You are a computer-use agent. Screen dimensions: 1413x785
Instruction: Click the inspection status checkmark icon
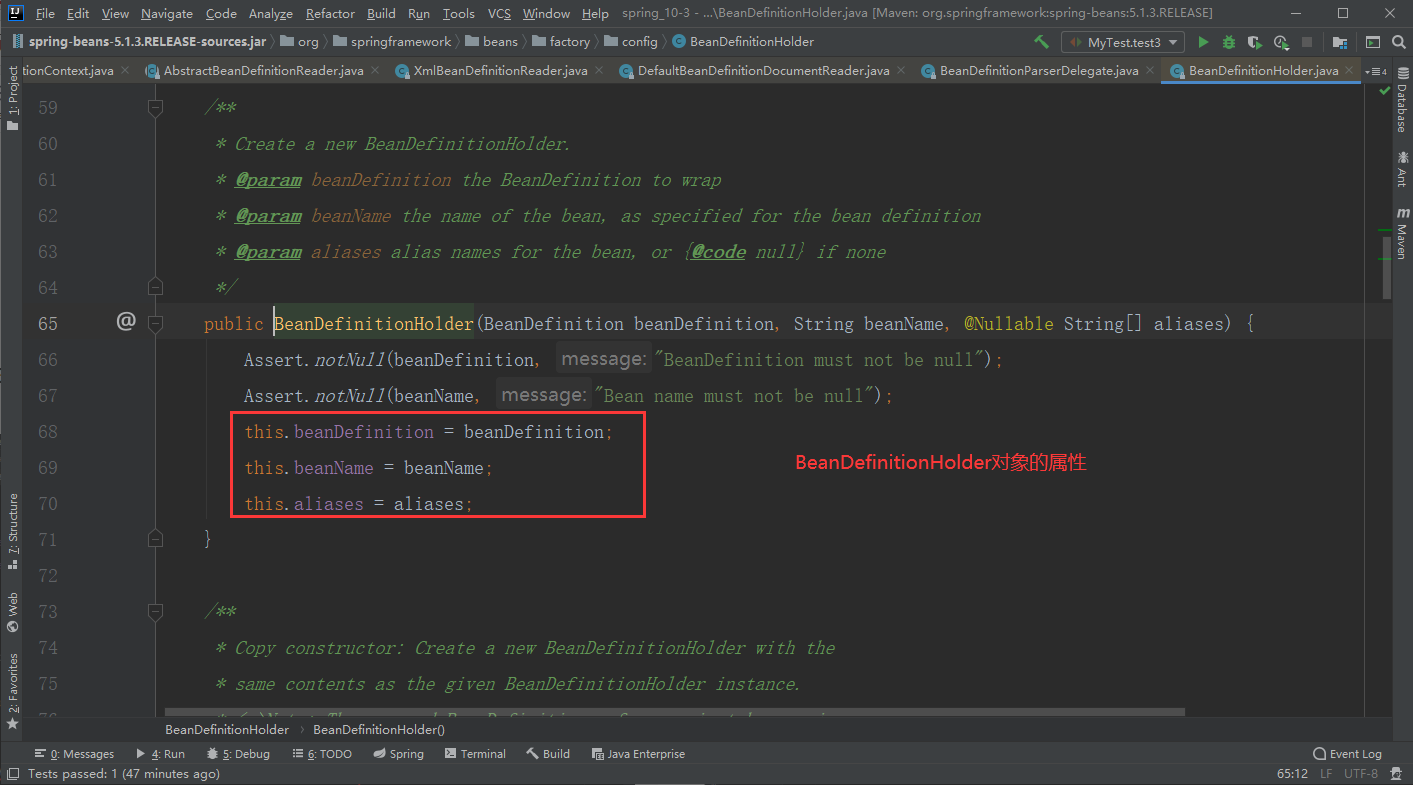pyautogui.click(x=1384, y=89)
